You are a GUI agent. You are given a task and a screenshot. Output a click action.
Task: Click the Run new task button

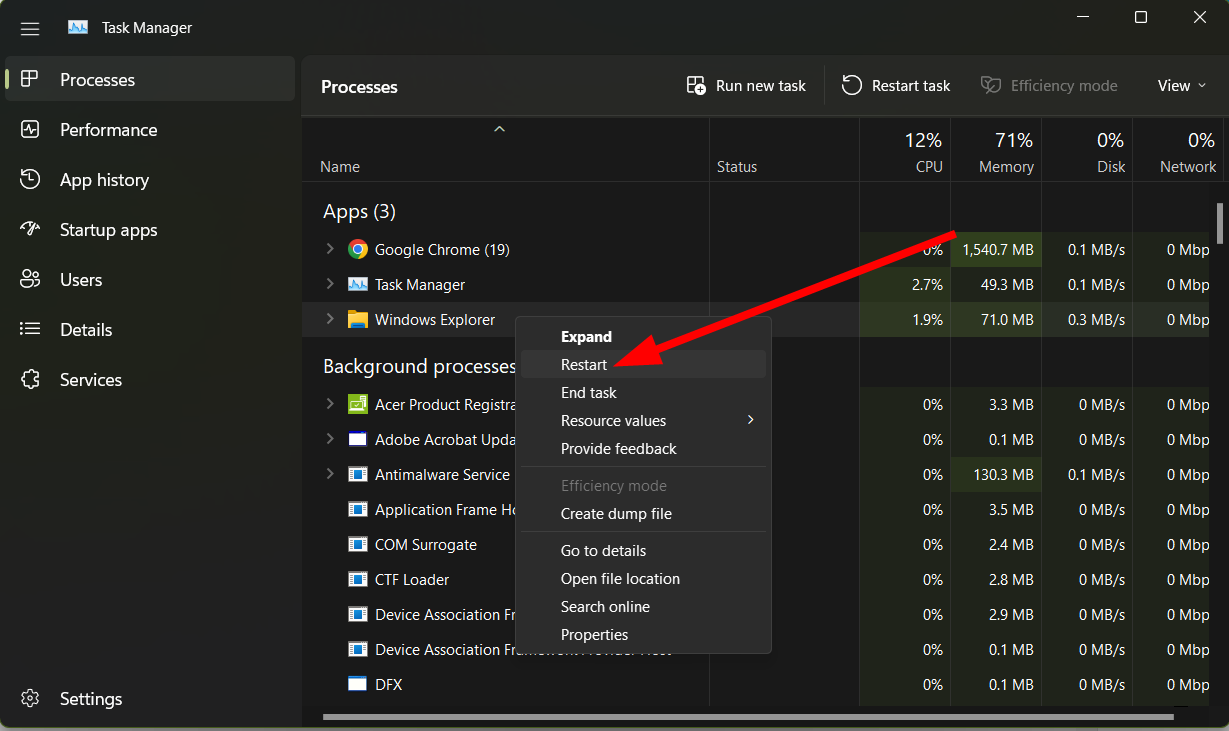click(746, 86)
